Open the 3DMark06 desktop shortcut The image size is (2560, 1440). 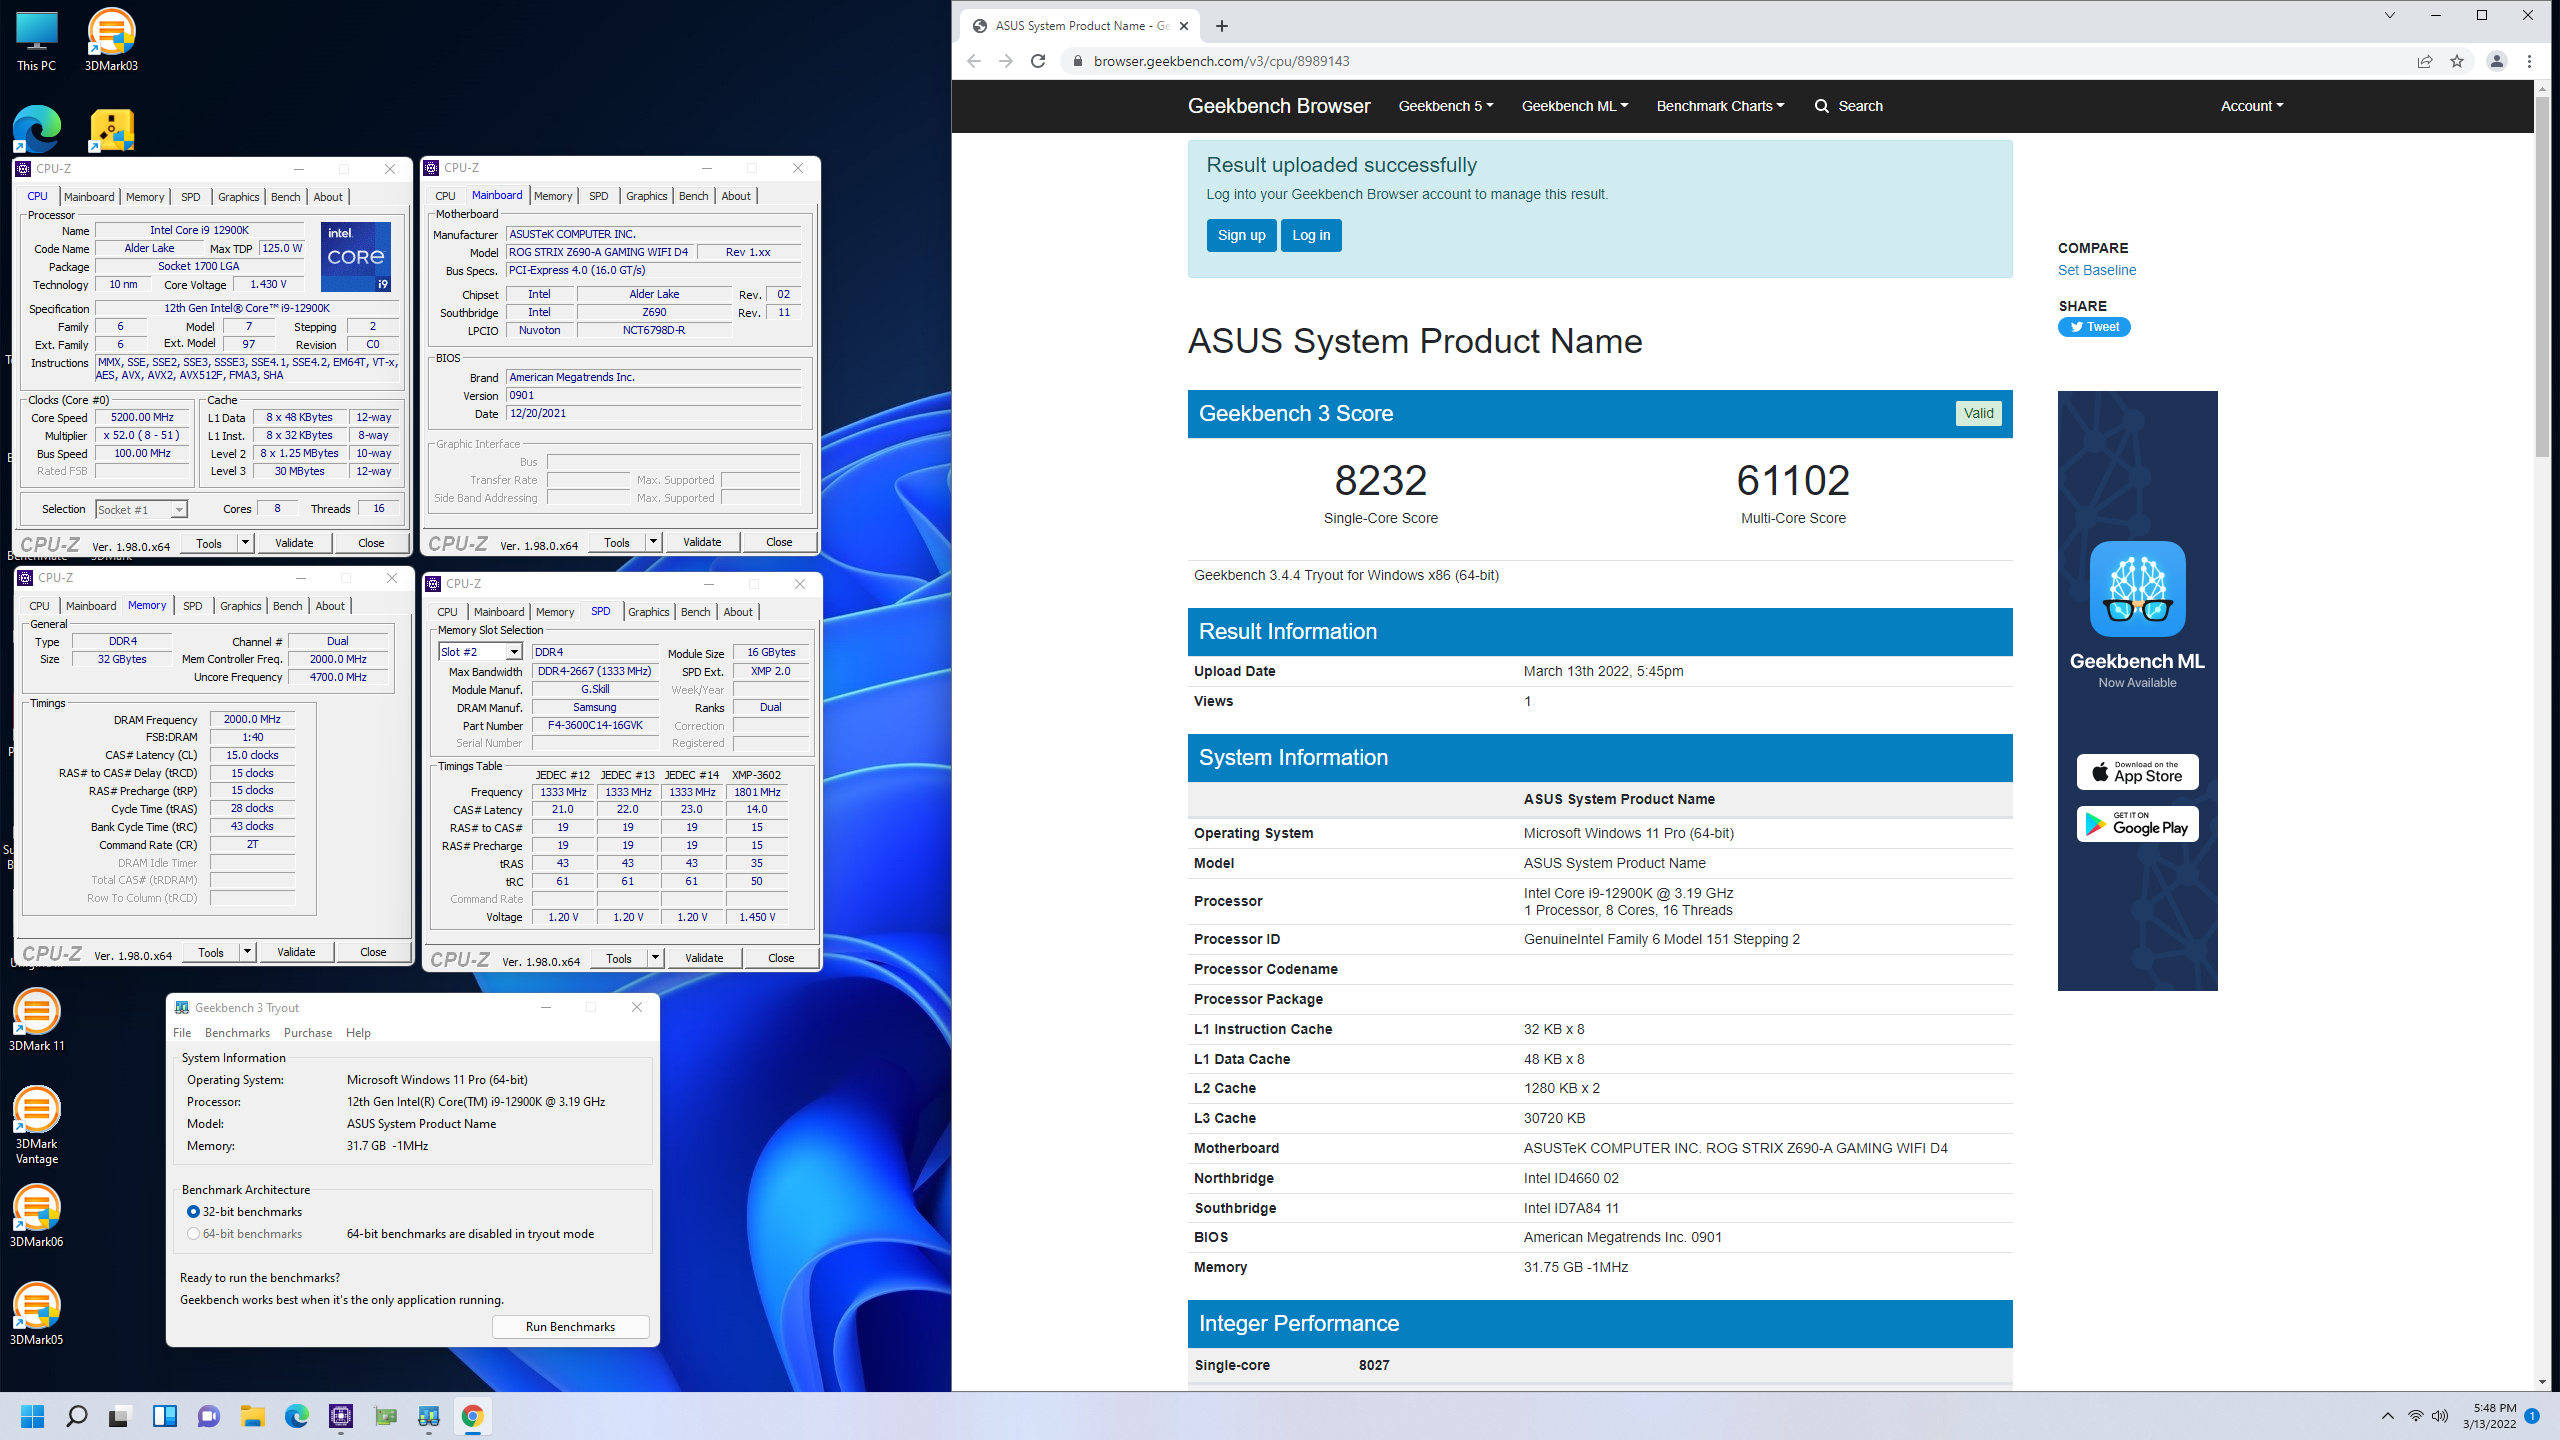click(36, 1216)
